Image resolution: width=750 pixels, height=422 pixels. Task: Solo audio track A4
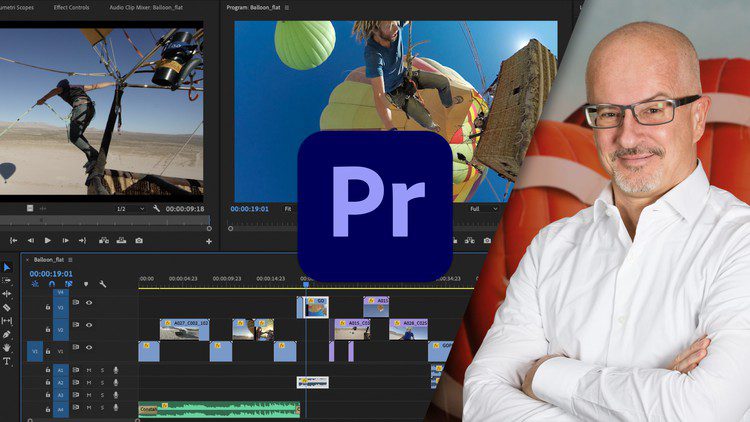pyautogui.click(x=102, y=408)
